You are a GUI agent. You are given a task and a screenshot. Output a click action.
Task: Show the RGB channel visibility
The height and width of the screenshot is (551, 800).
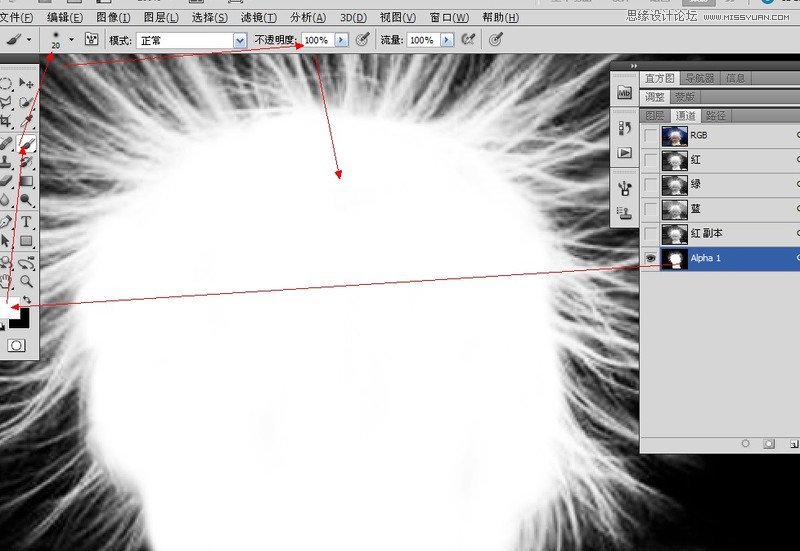[x=651, y=136]
